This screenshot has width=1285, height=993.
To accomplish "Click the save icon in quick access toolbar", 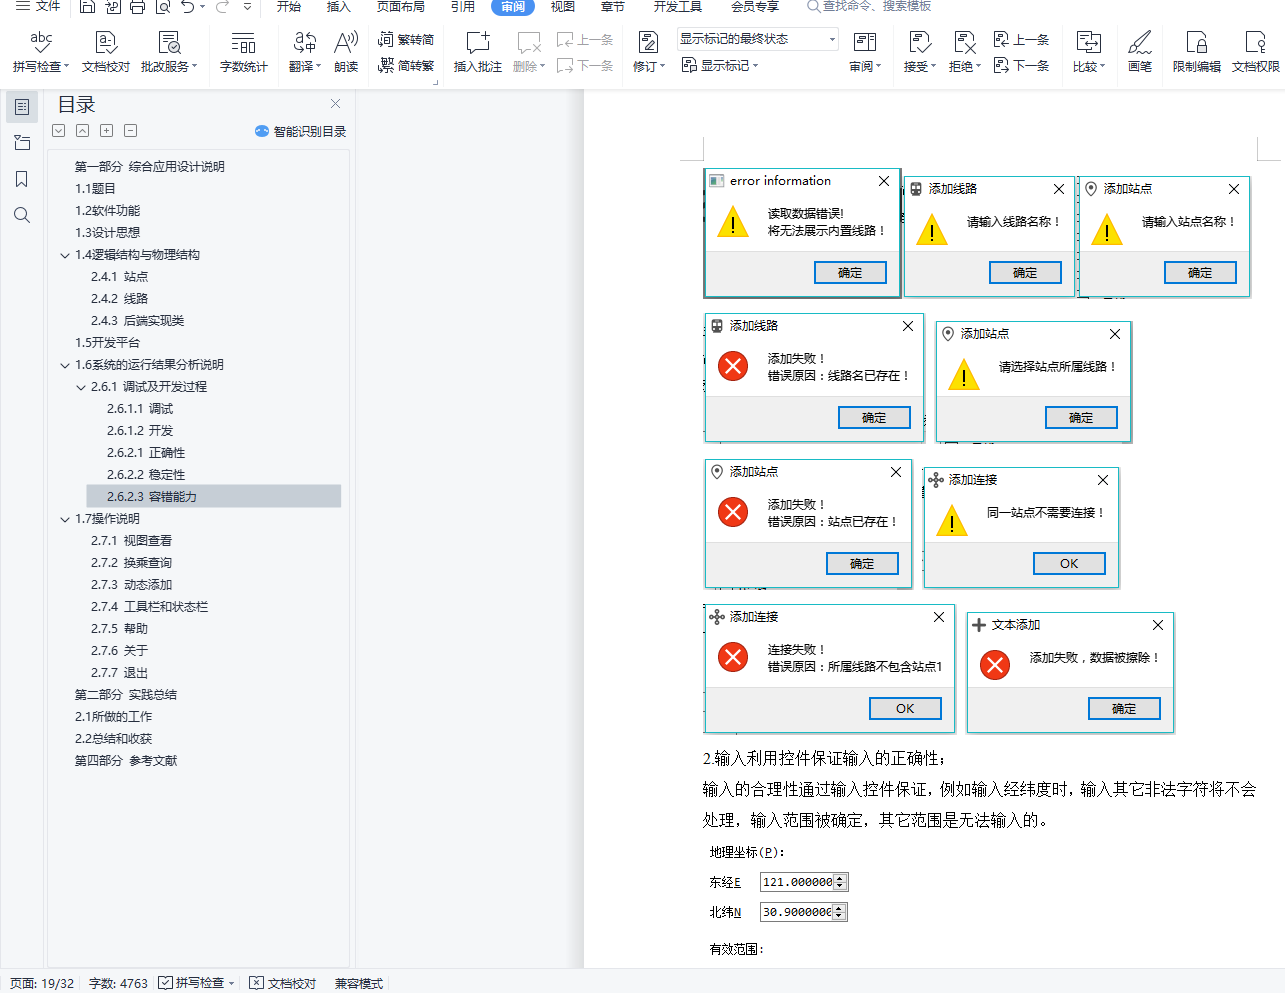I will (x=87, y=7).
